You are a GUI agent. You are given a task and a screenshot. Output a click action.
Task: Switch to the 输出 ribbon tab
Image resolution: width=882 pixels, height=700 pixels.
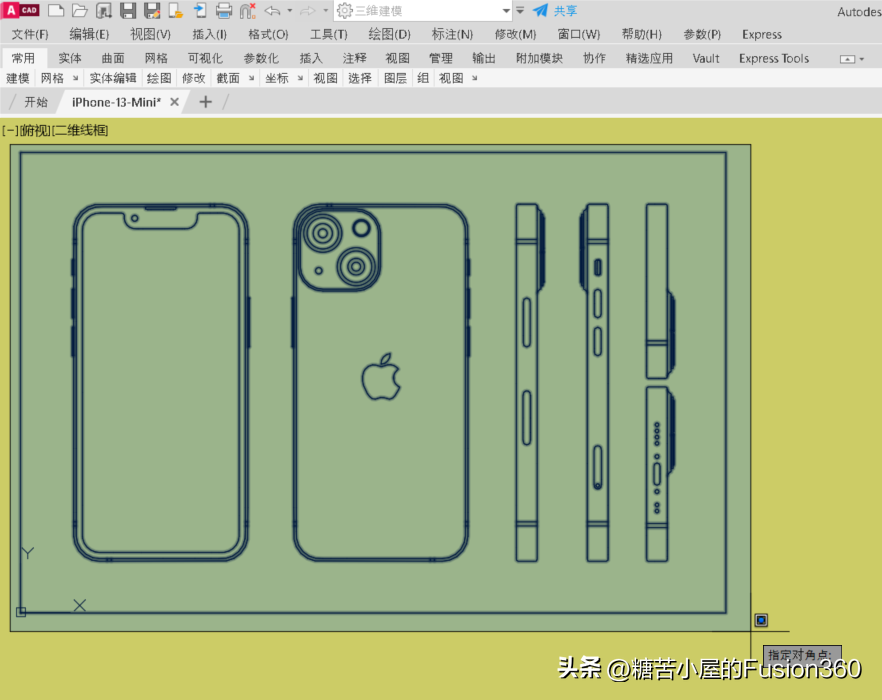pyautogui.click(x=484, y=58)
